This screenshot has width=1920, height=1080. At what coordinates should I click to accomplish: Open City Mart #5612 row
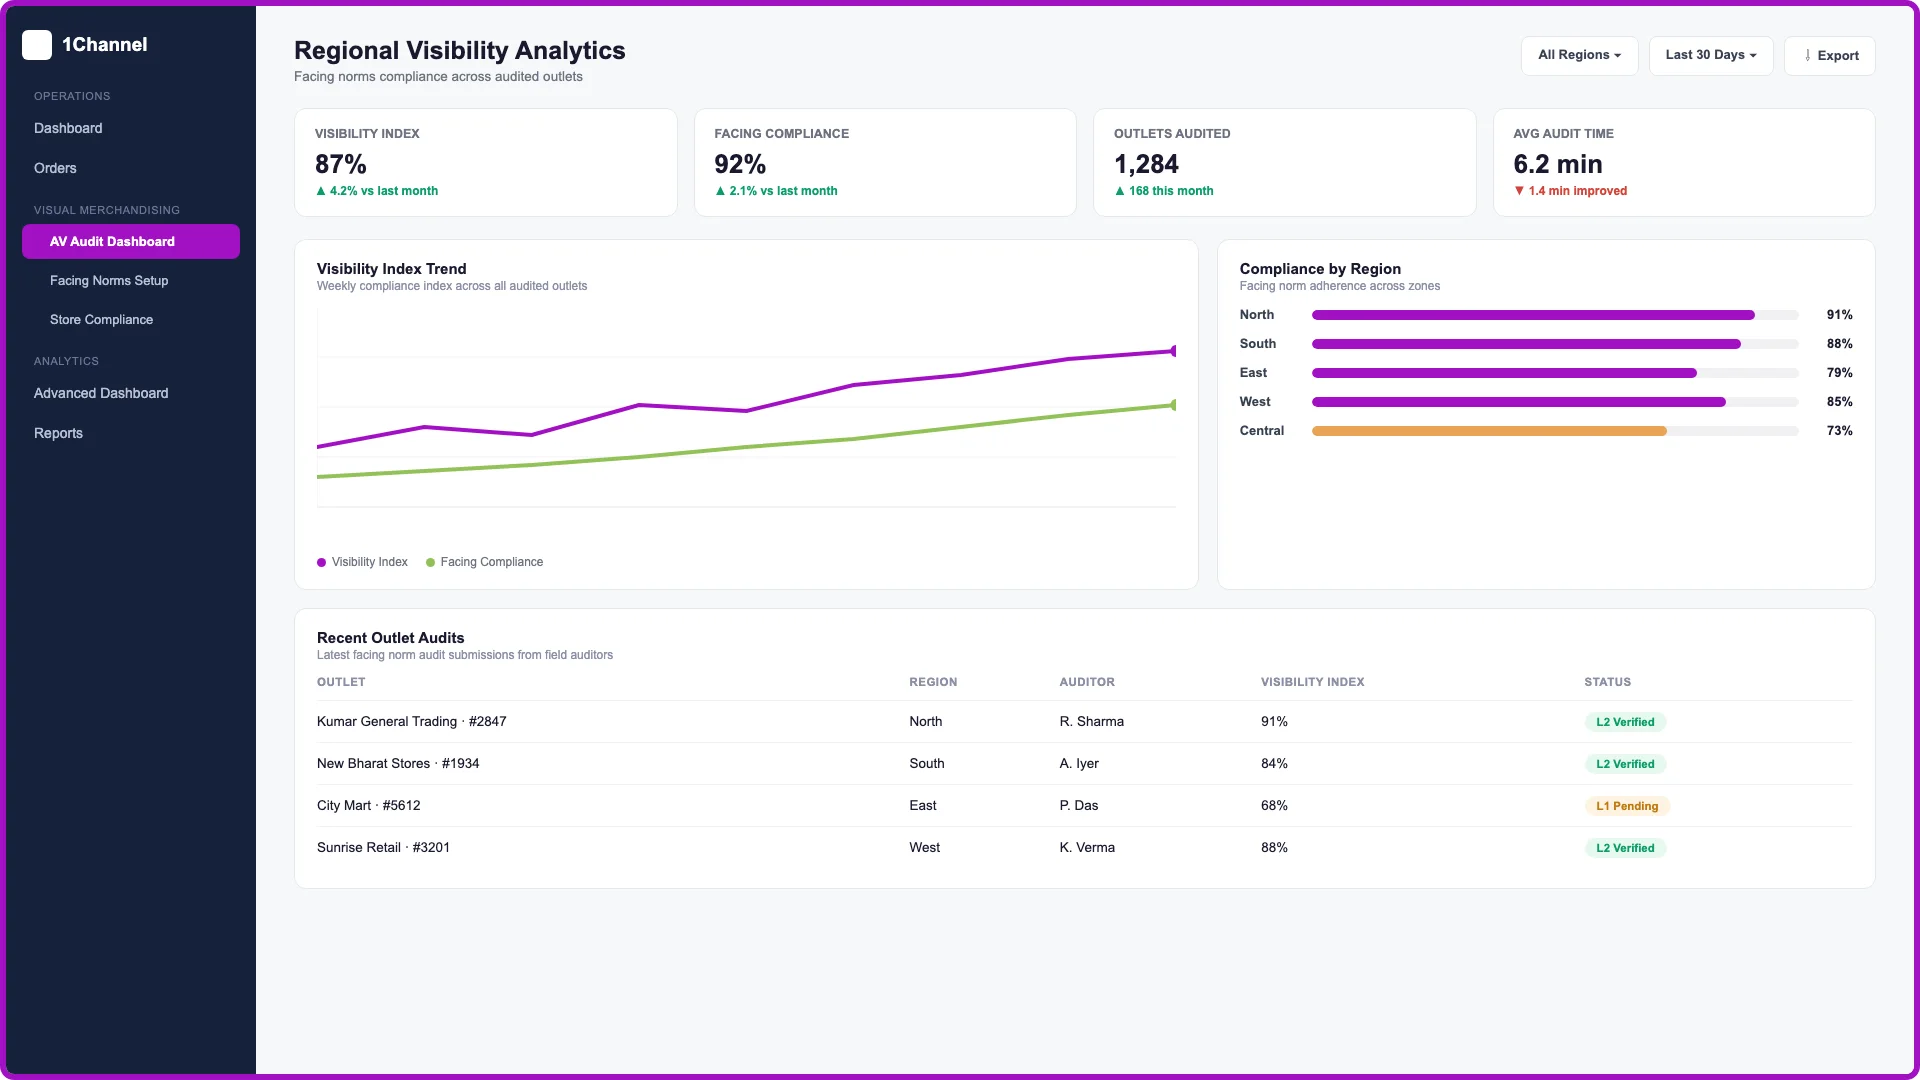tap(1084, 806)
